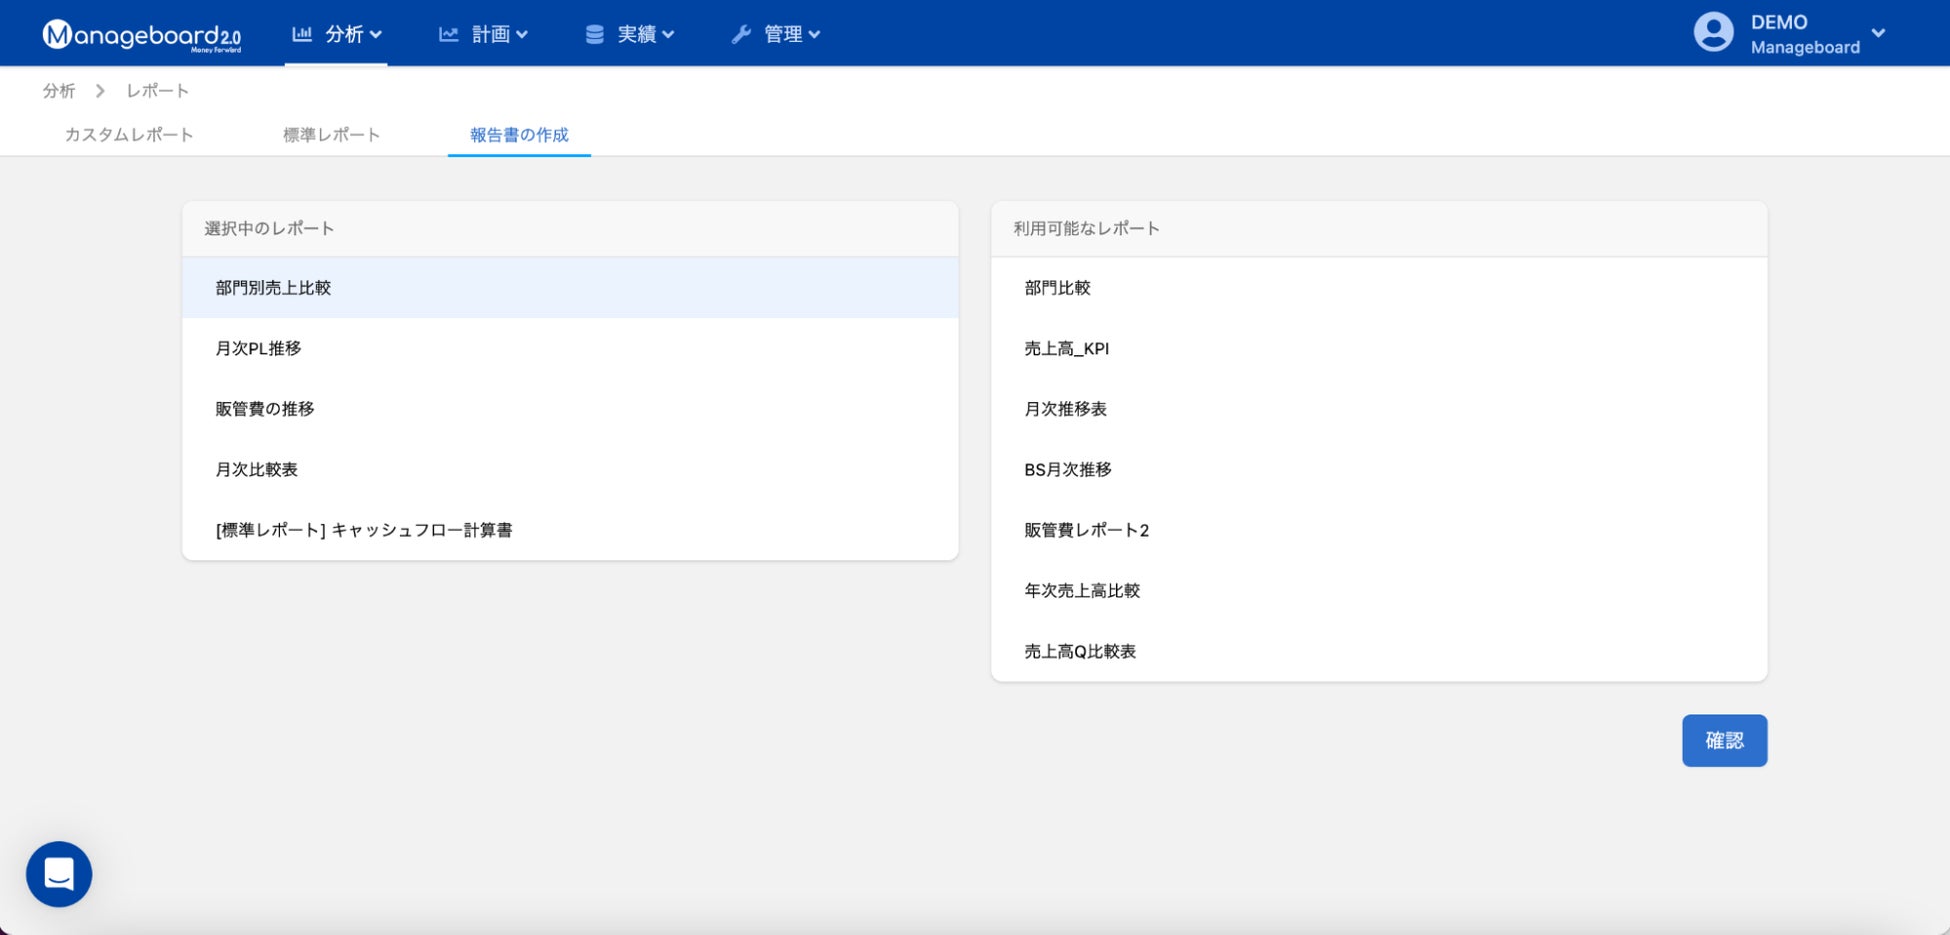Expand the 分析 menu chevron
The width and height of the screenshot is (1950, 935).
click(x=376, y=34)
